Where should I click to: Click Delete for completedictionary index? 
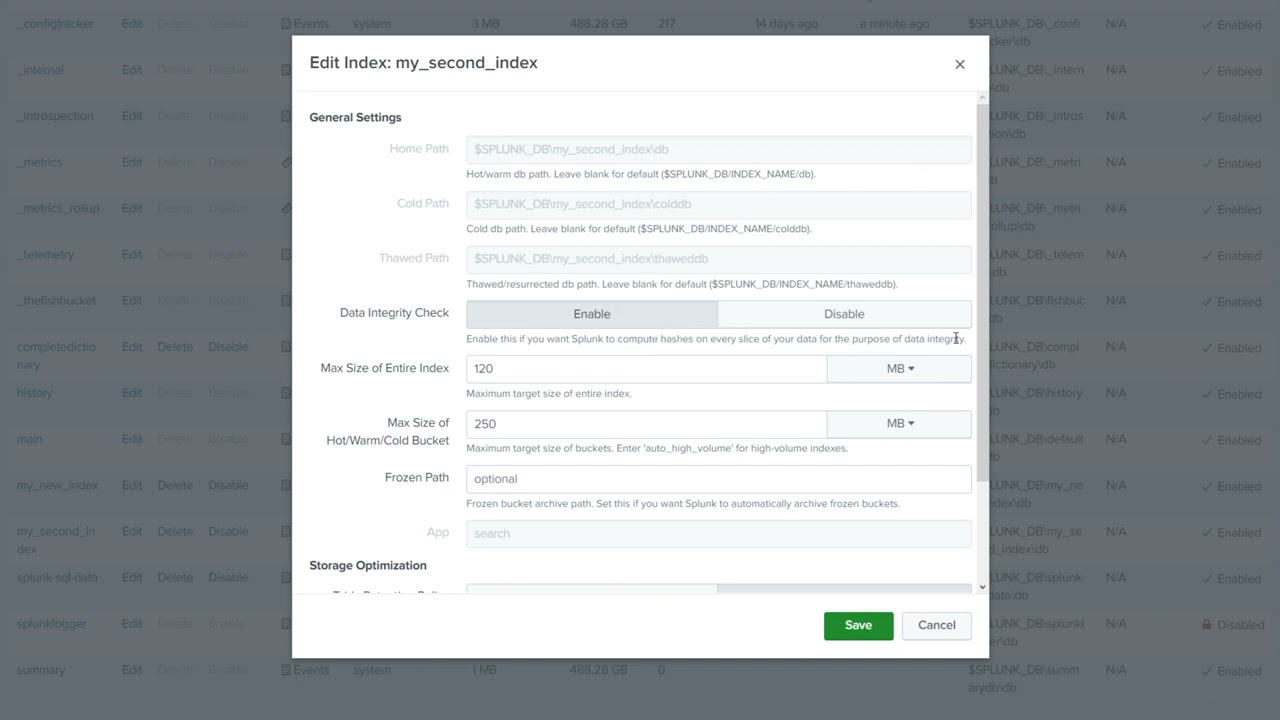coord(175,347)
